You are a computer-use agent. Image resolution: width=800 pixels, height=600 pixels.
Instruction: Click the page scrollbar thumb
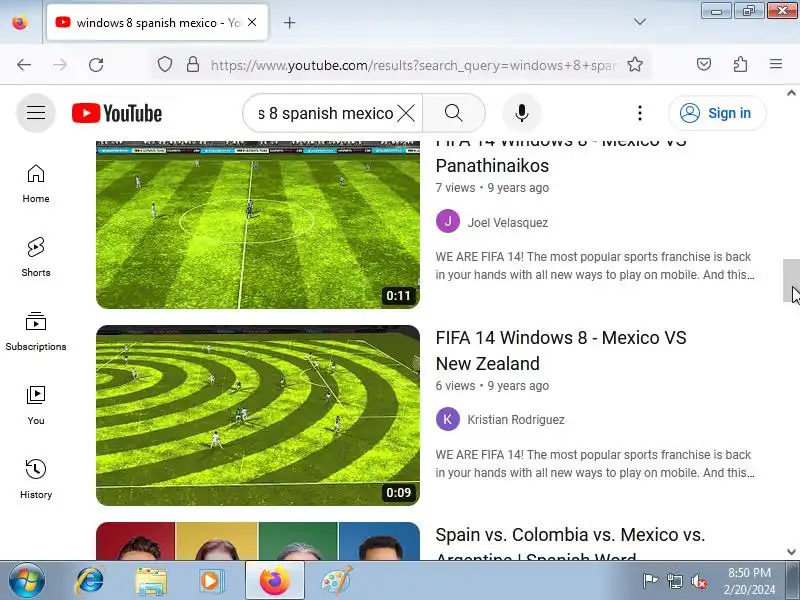point(791,281)
